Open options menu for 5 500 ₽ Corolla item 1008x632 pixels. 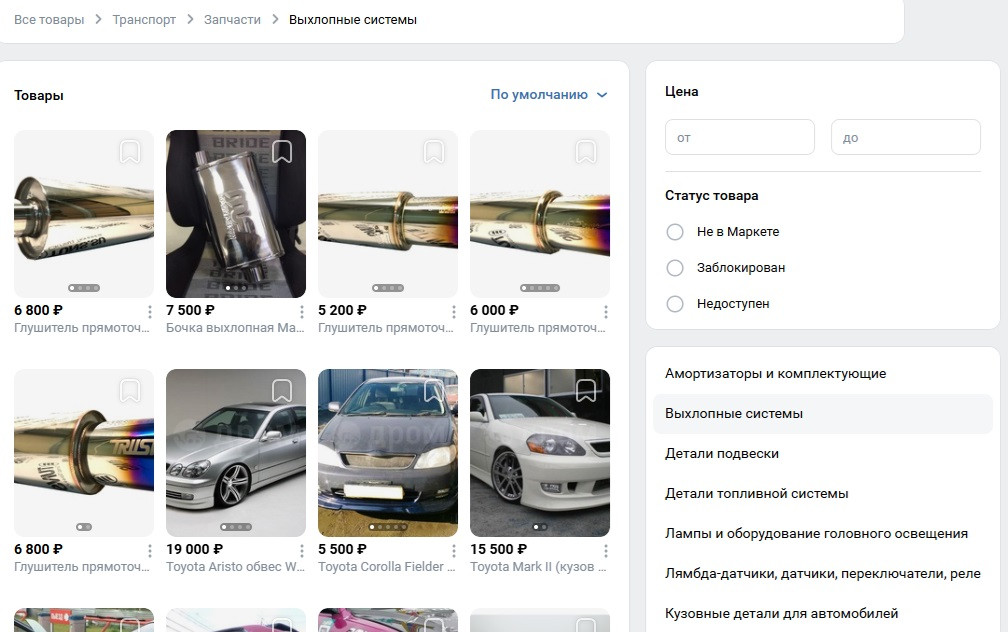pos(454,551)
